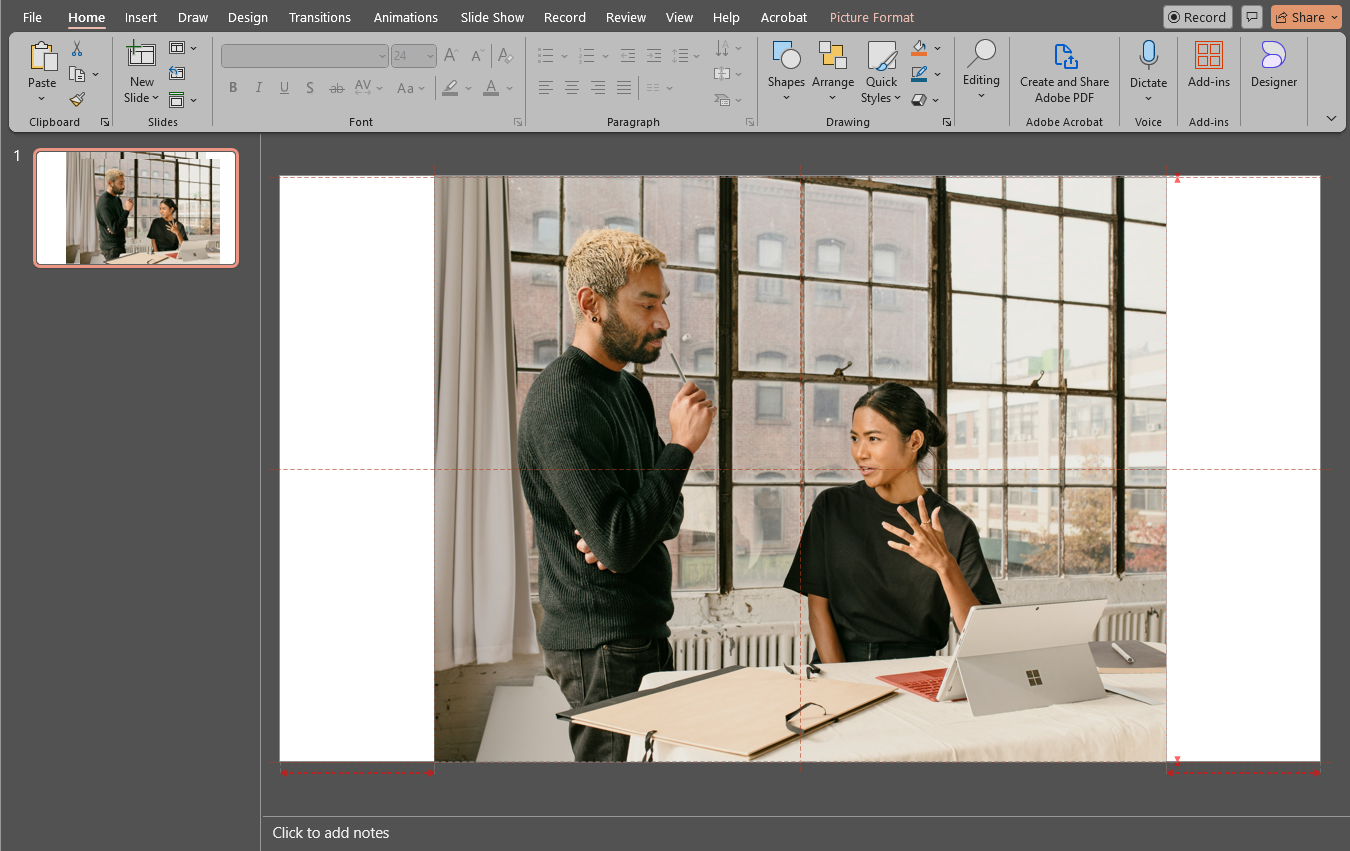Open Font dialog launcher
The height and width of the screenshot is (851, 1350).
click(x=518, y=122)
